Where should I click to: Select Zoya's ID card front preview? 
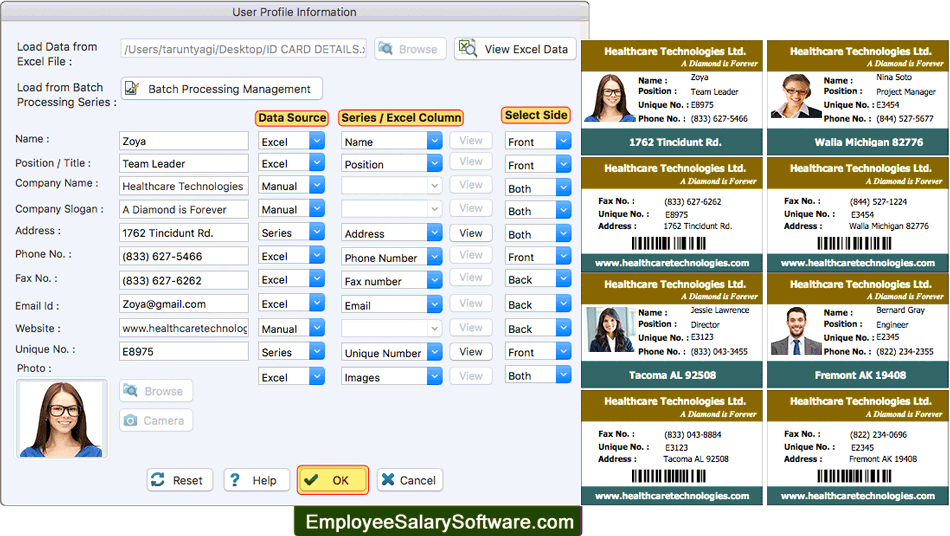672,98
